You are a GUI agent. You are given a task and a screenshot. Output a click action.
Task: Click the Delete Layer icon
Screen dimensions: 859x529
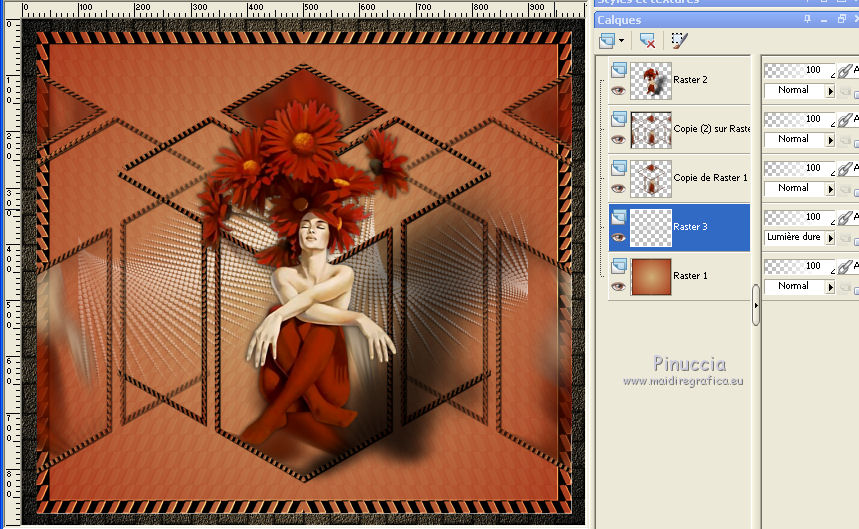point(647,41)
